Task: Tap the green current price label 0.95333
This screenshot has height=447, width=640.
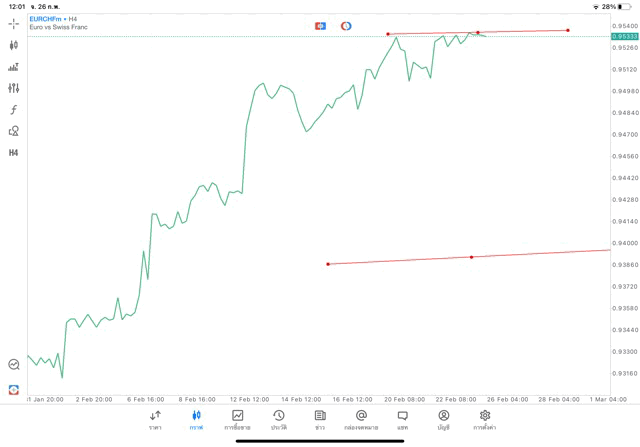Action: (624, 37)
